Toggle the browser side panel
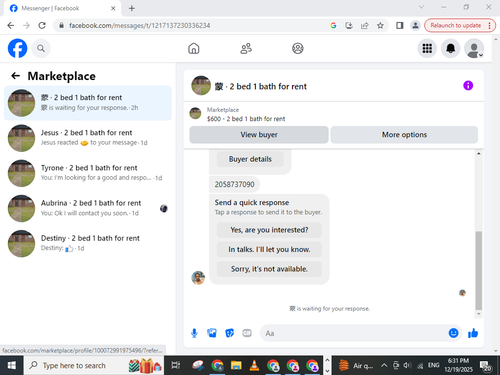500x375 pixels. pyautogui.click(x=400, y=26)
